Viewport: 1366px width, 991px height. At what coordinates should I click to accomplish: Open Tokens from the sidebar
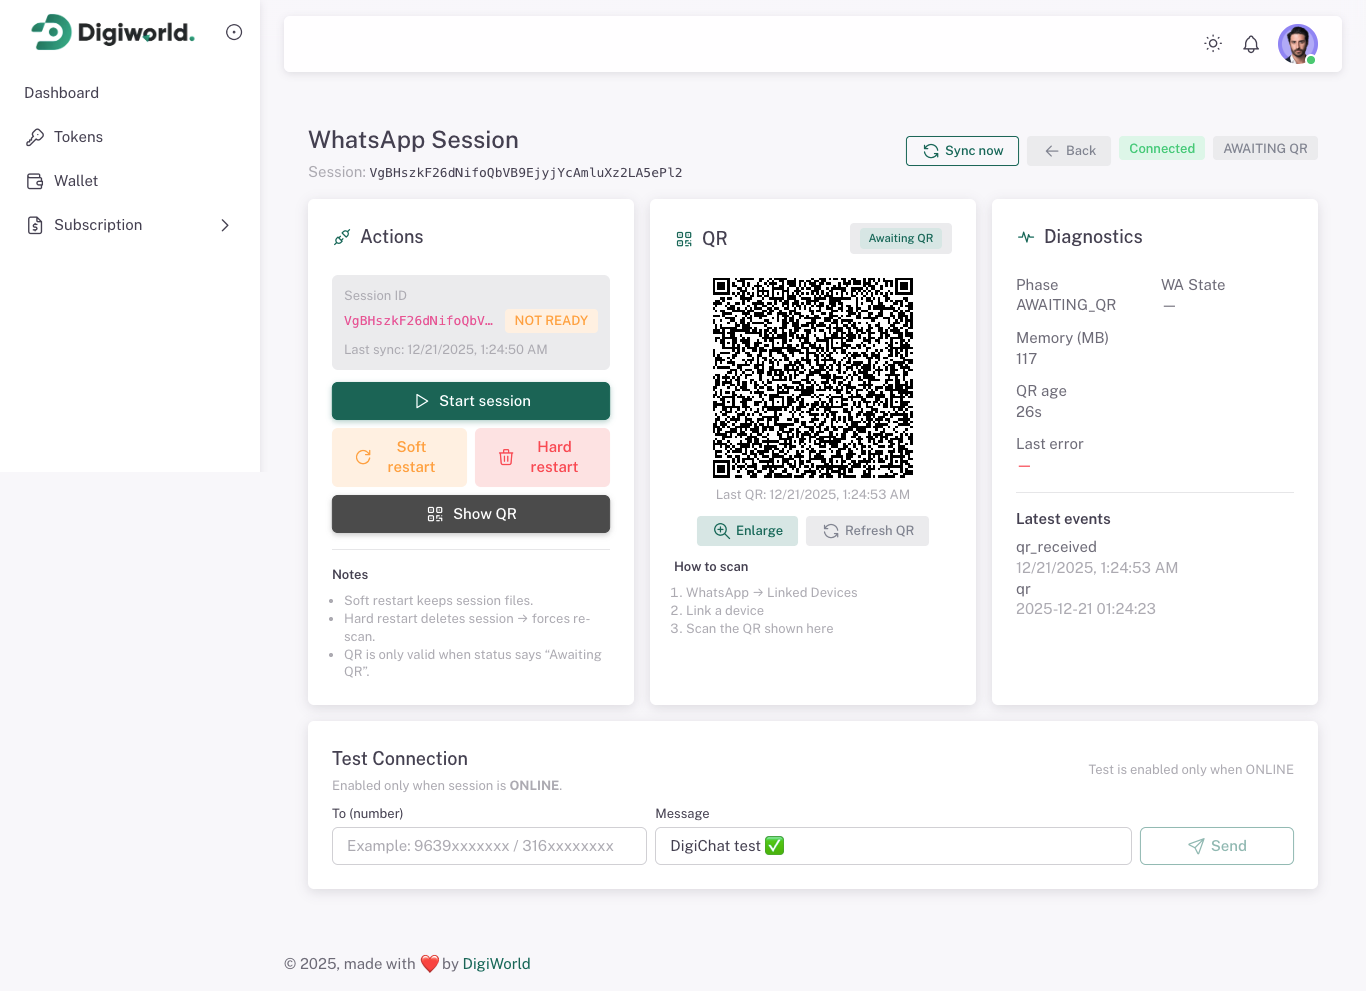[78, 137]
